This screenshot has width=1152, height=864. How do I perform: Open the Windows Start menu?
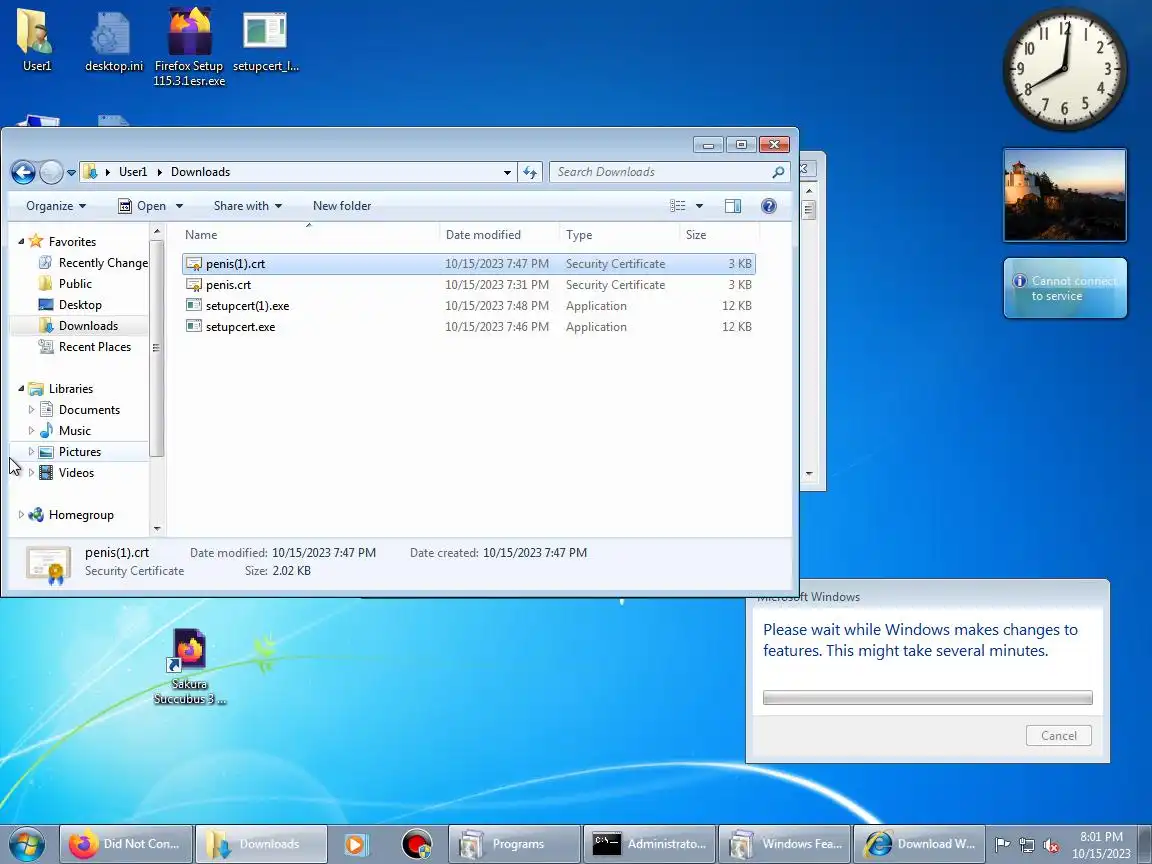(x=27, y=843)
